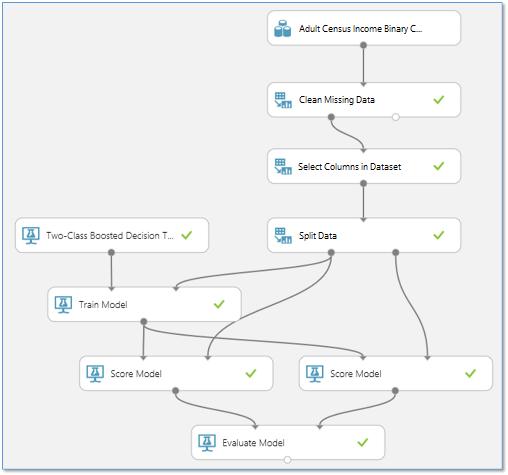Click the unconnected output port of Evaluate Model
Screen dimensions: 508x475
pyautogui.click(x=287, y=460)
